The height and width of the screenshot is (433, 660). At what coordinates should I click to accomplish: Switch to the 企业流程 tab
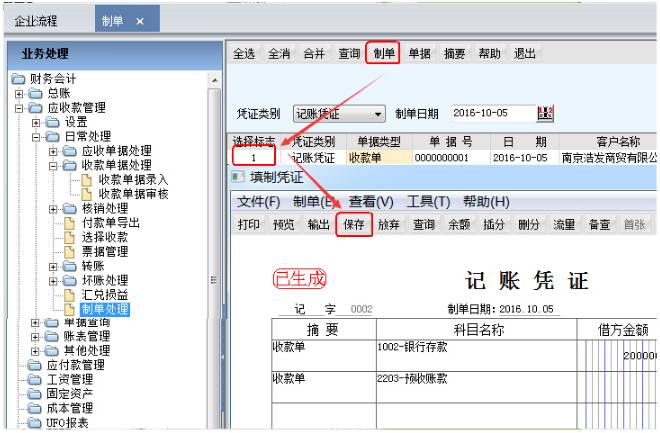pyautogui.click(x=36, y=21)
